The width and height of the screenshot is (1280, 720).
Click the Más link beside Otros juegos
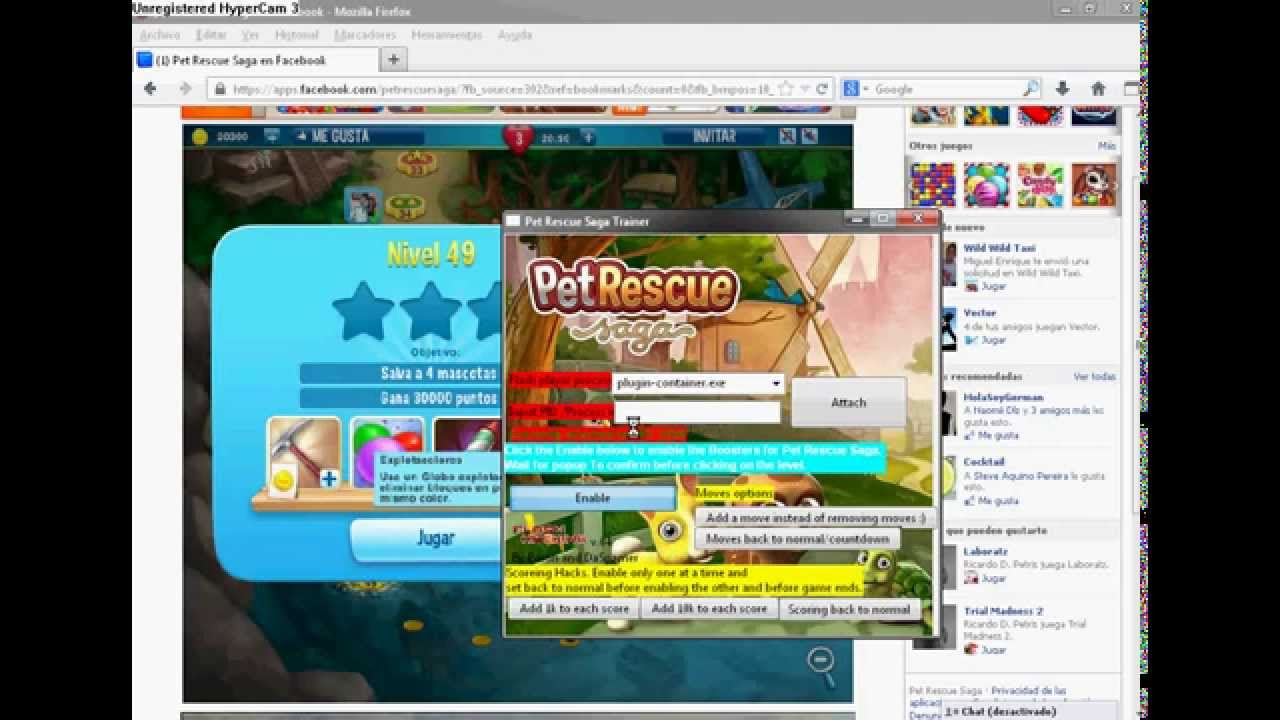(x=1106, y=146)
